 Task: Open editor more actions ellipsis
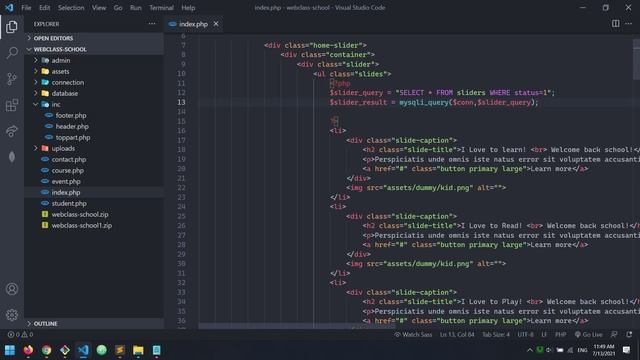[629, 24]
